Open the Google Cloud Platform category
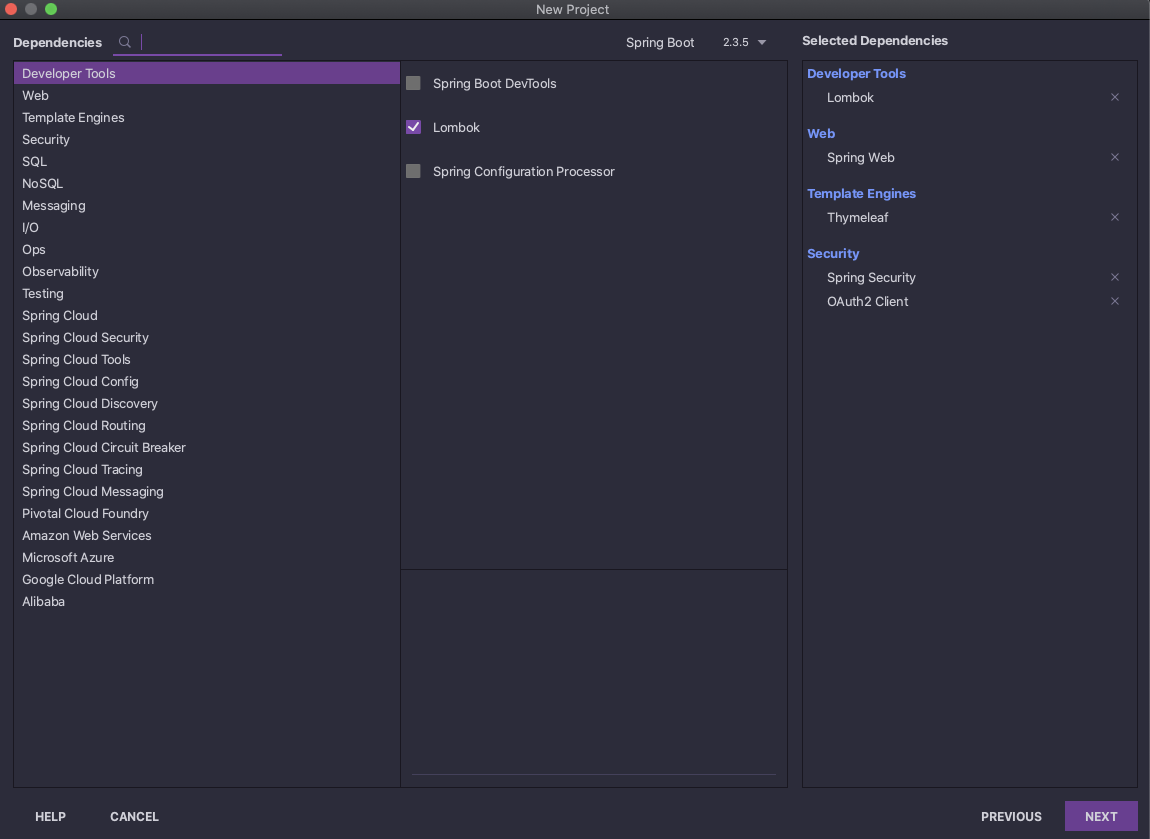1150x839 pixels. point(207,579)
